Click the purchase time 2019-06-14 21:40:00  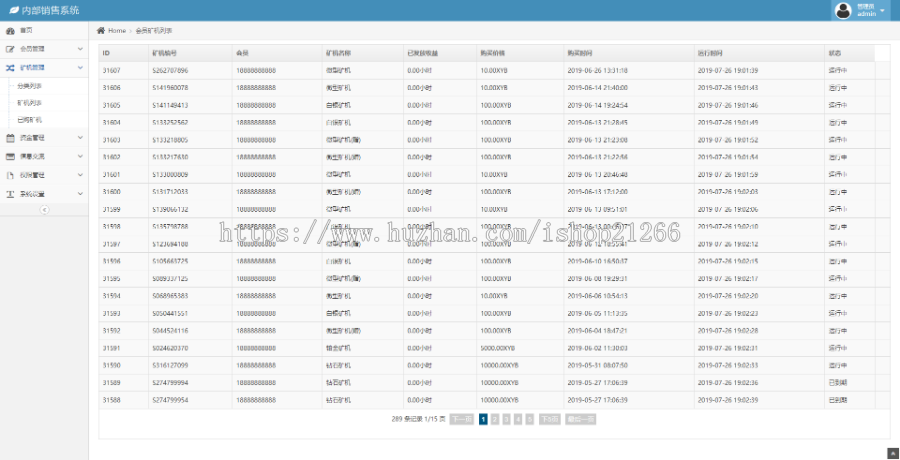[x=598, y=88]
